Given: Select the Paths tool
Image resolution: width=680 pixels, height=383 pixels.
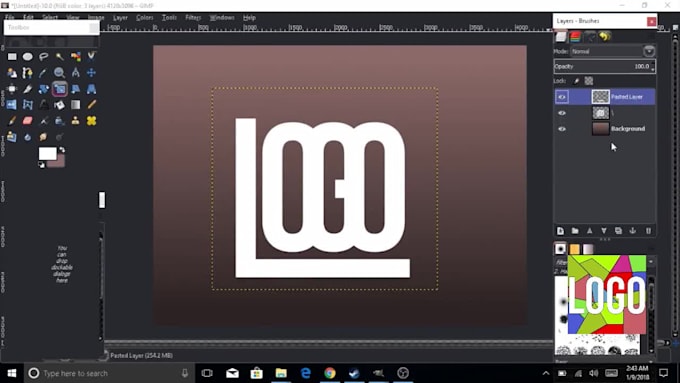Looking at the screenshot, I should point(27,72).
